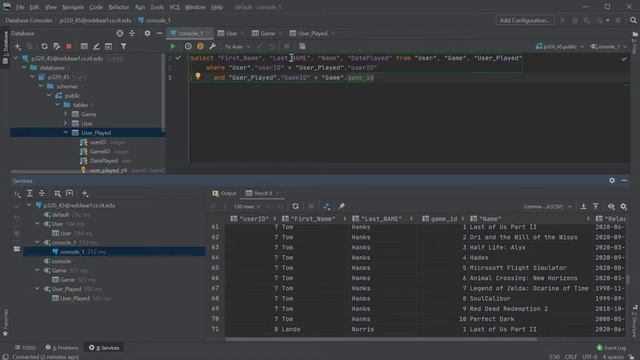This screenshot has height=360, width=640.
Task: Click the orange explain plan icon
Action: click(200, 47)
